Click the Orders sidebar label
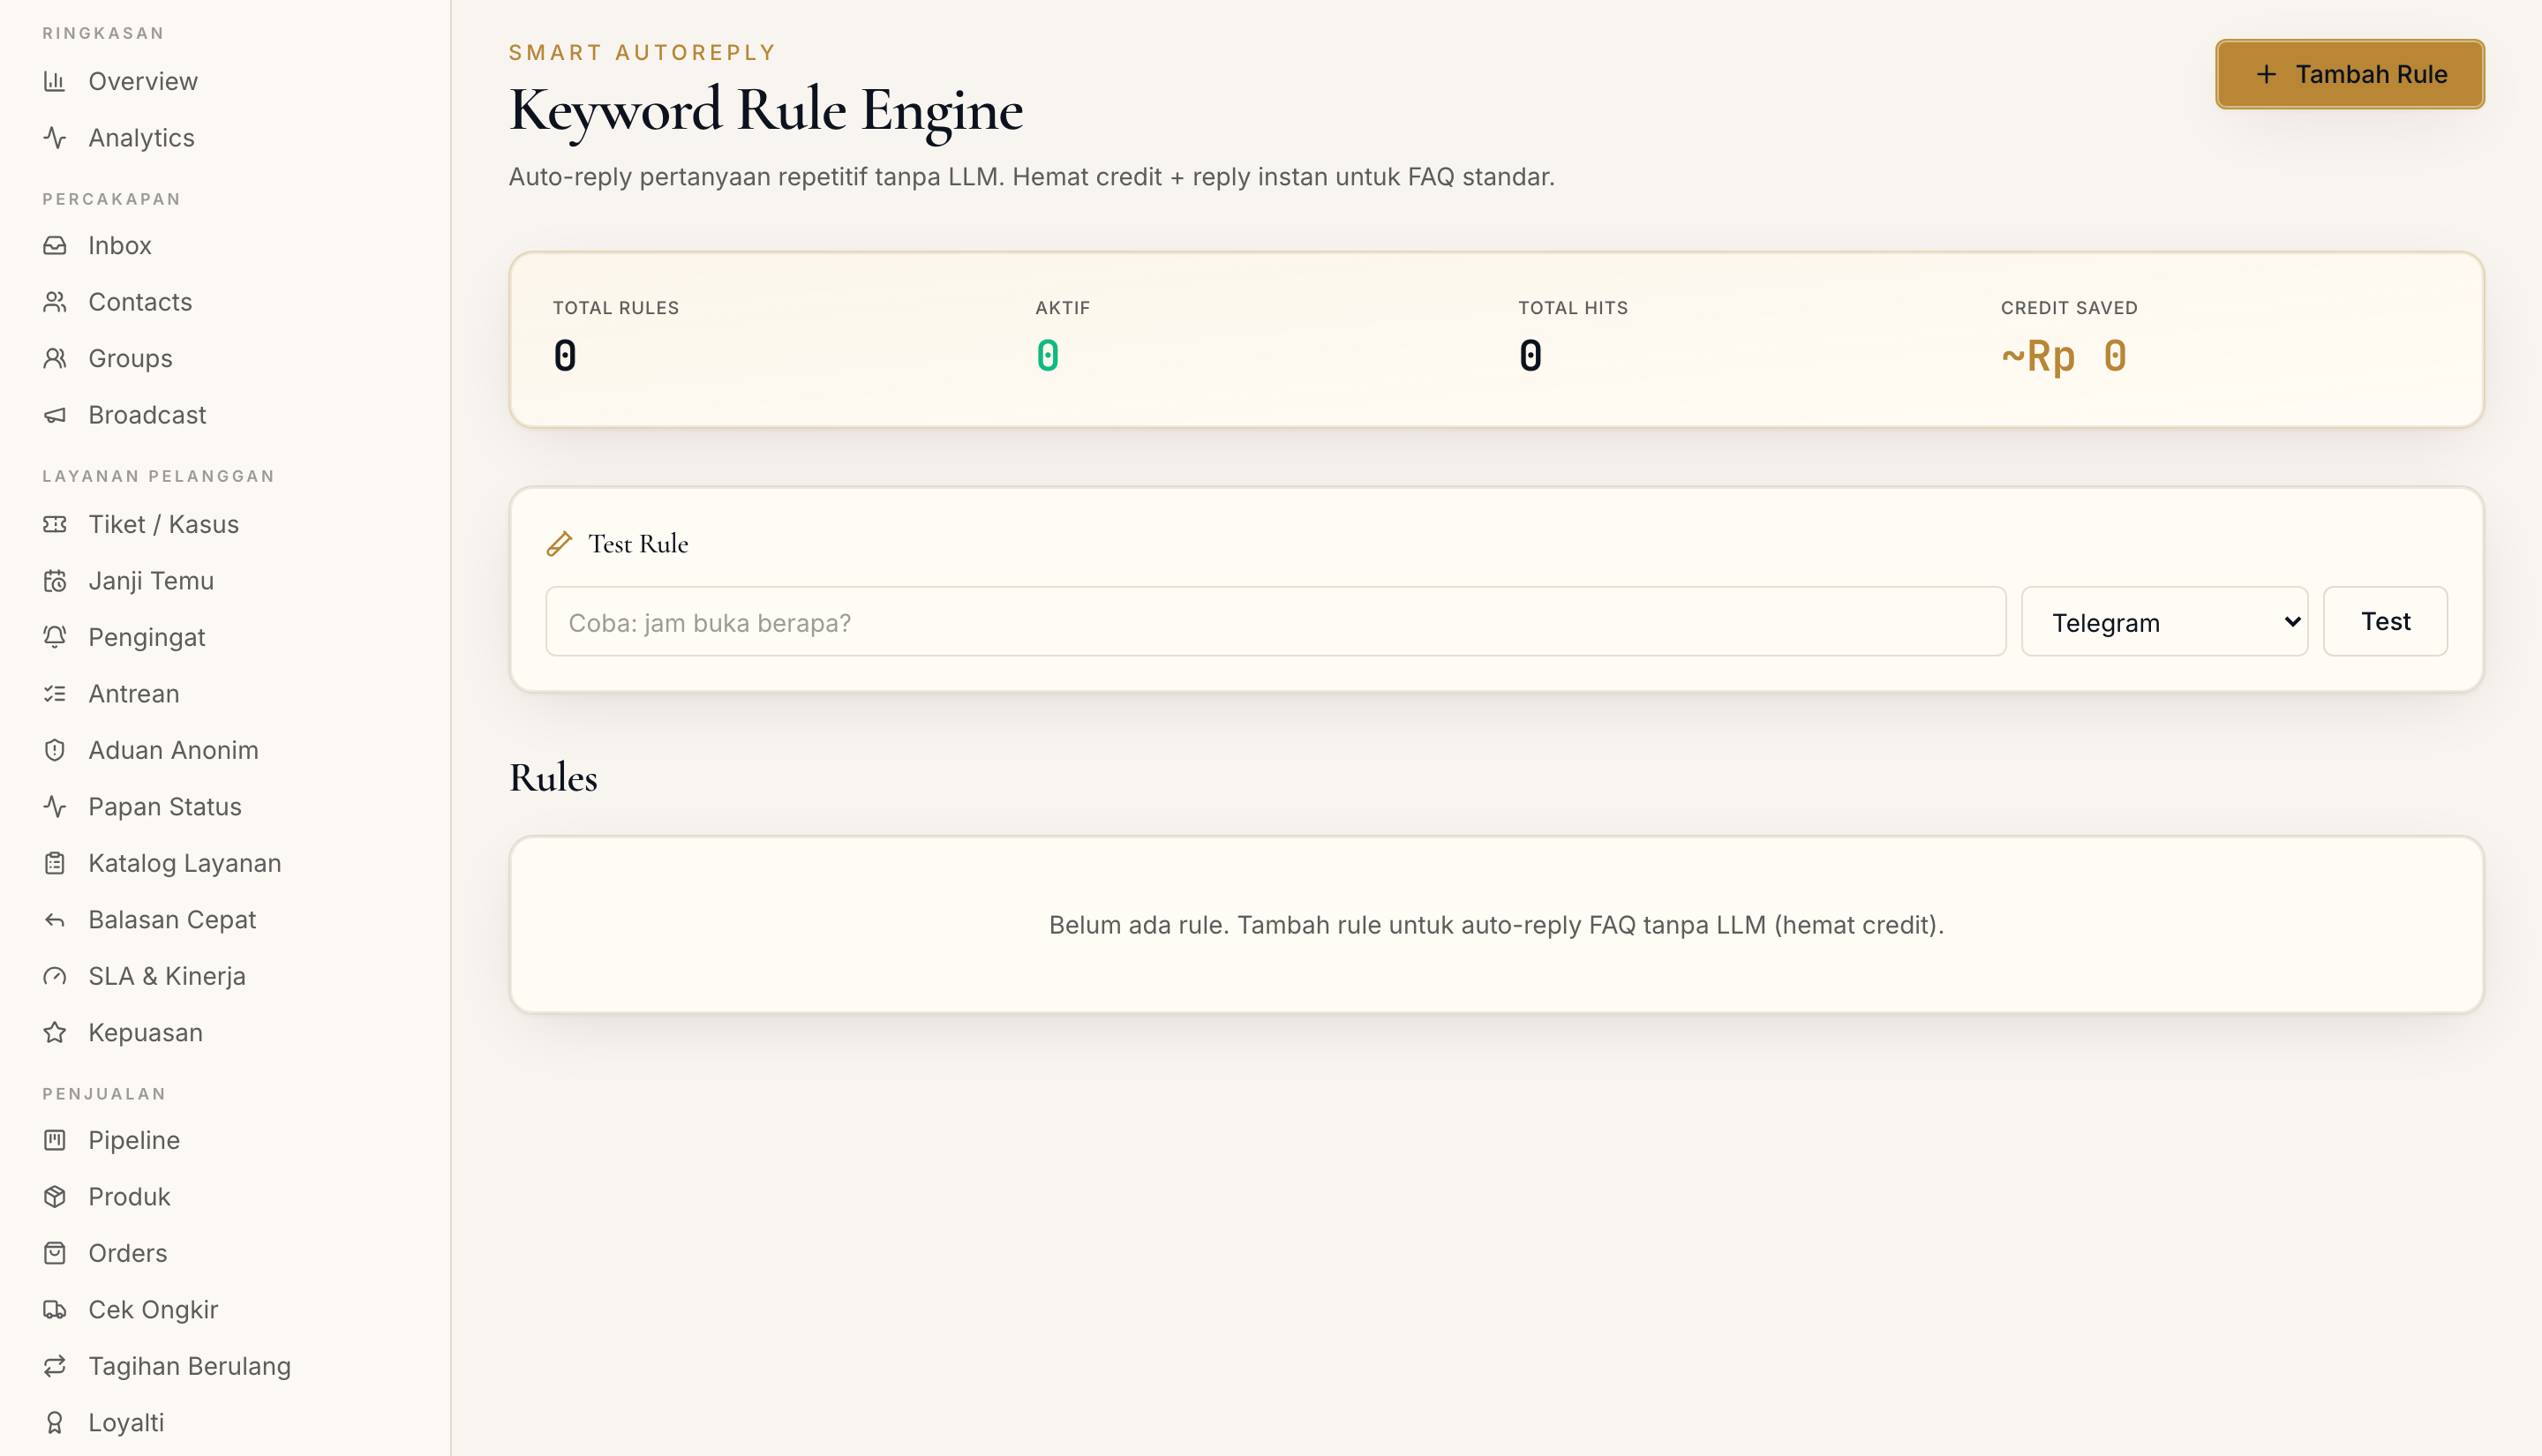The width and height of the screenshot is (2542, 1456). tap(128, 1253)
